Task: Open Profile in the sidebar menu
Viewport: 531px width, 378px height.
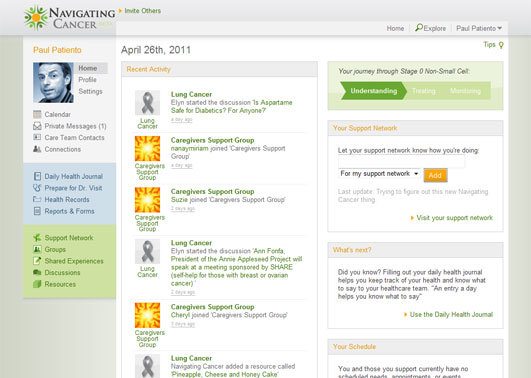Action: pos(87,80)
